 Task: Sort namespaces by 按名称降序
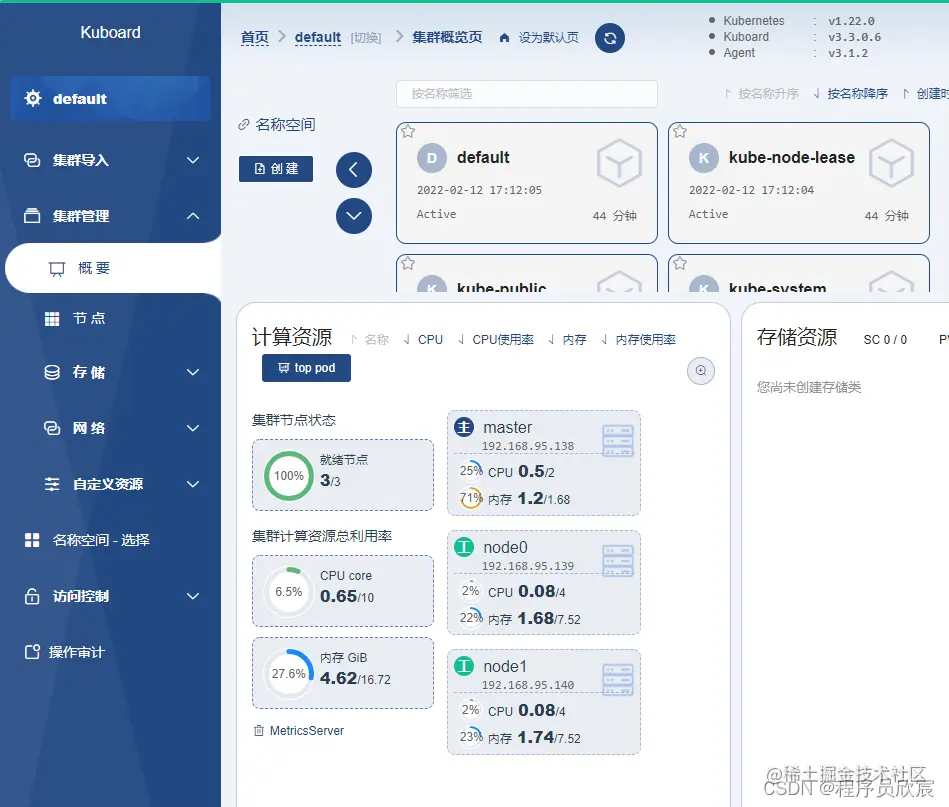click(x=851, y=93)
